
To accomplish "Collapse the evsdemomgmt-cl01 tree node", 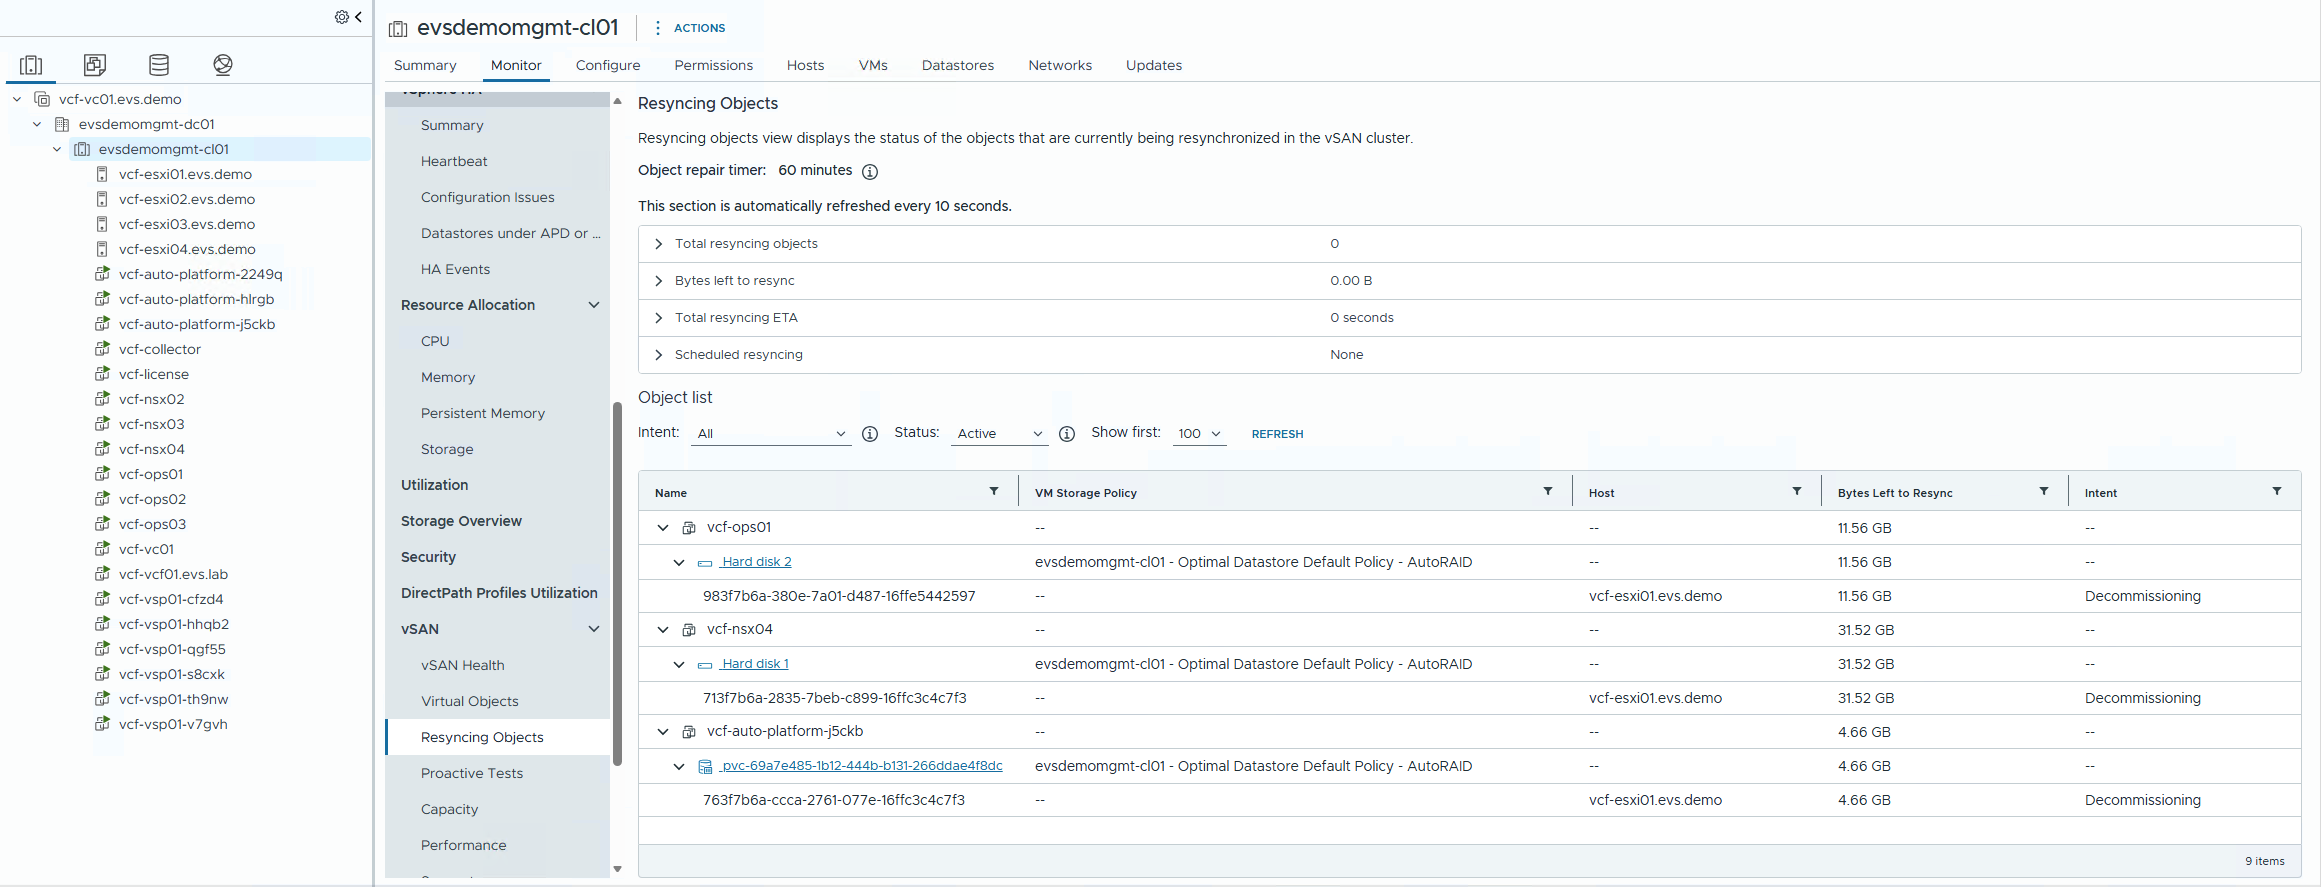I will pyautogui.click(x=57, y=149).
